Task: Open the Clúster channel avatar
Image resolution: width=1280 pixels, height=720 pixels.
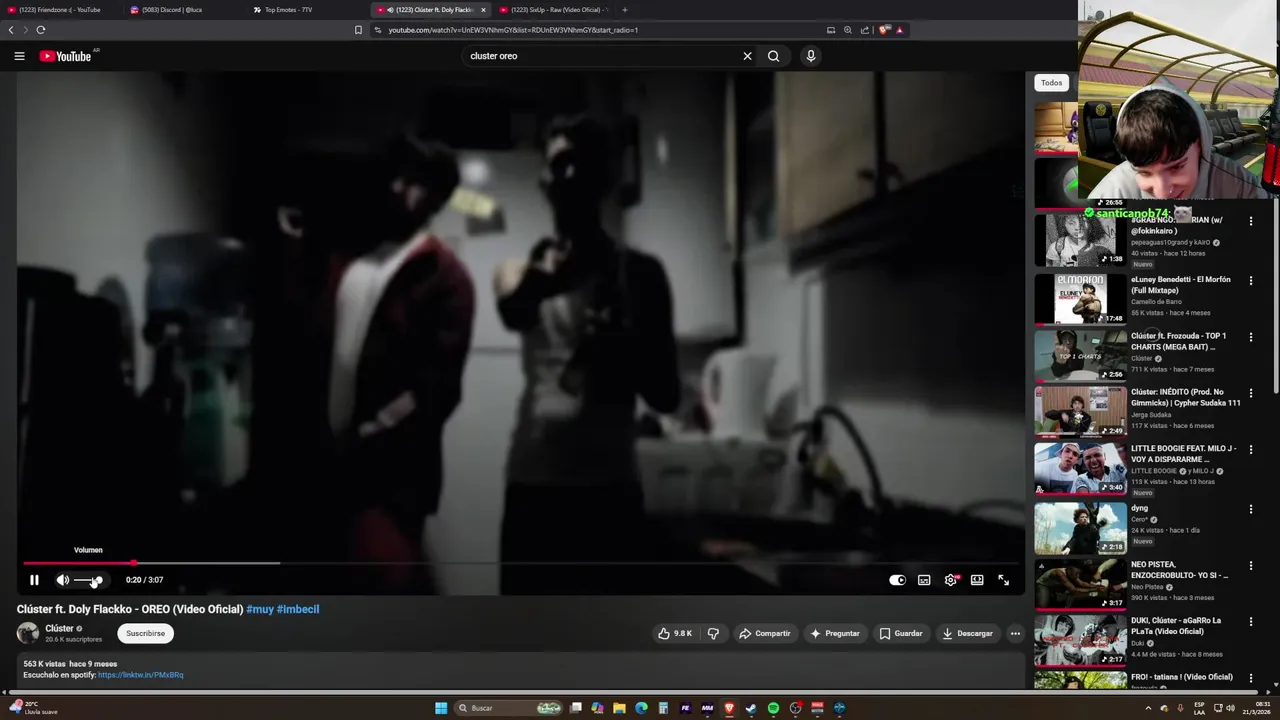Action: (28, 633)
